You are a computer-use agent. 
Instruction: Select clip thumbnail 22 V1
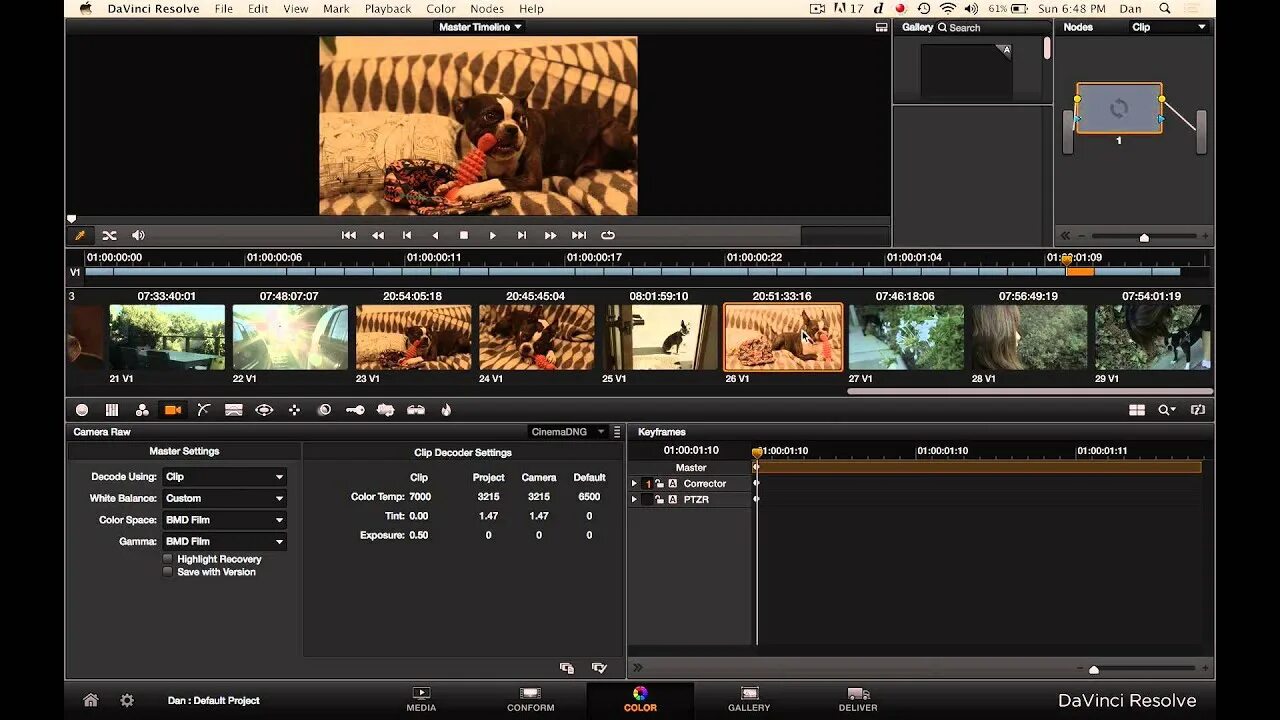click(291, 338)
